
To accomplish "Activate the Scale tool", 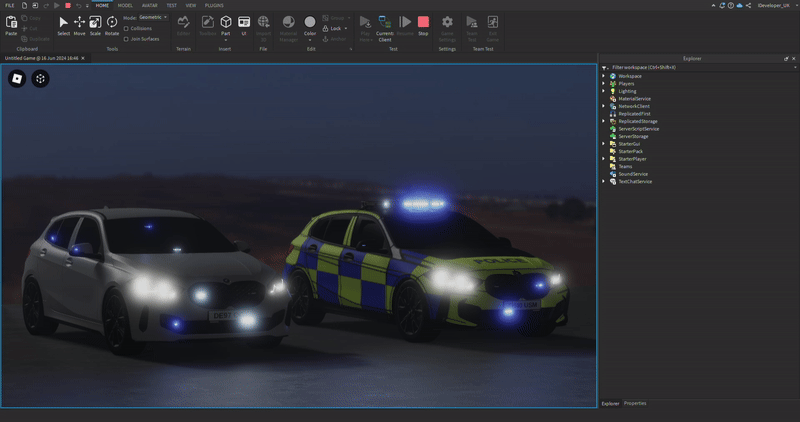I will click(x=95, y=24).
